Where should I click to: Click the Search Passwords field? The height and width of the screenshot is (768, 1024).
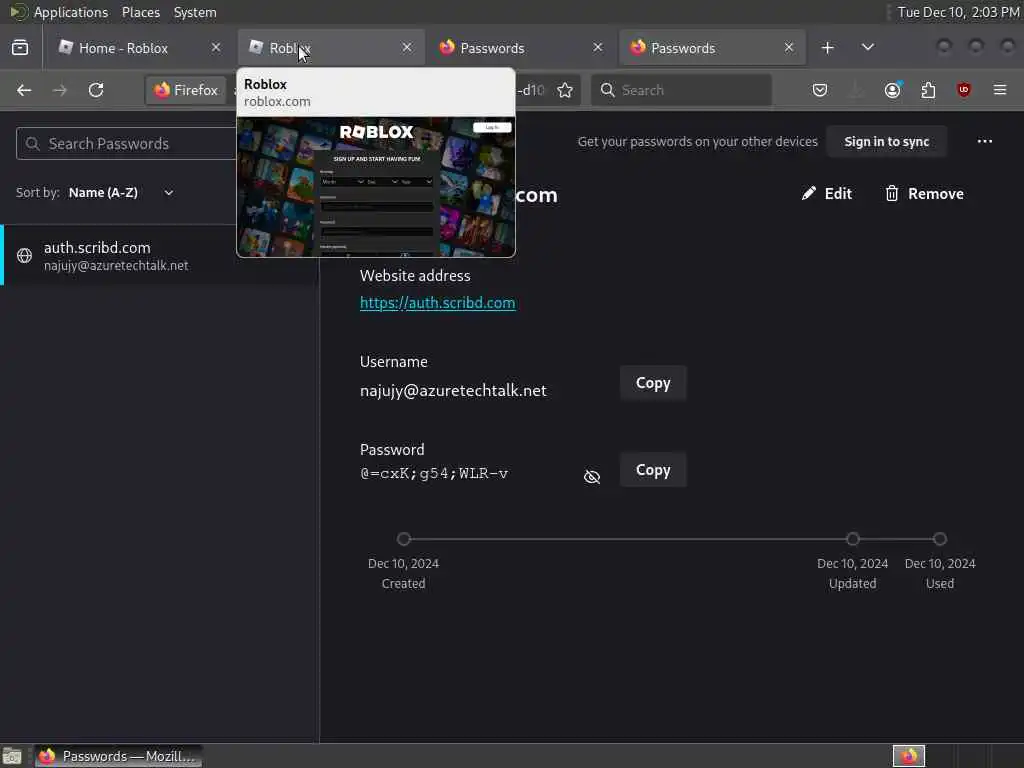coord(127,144)
